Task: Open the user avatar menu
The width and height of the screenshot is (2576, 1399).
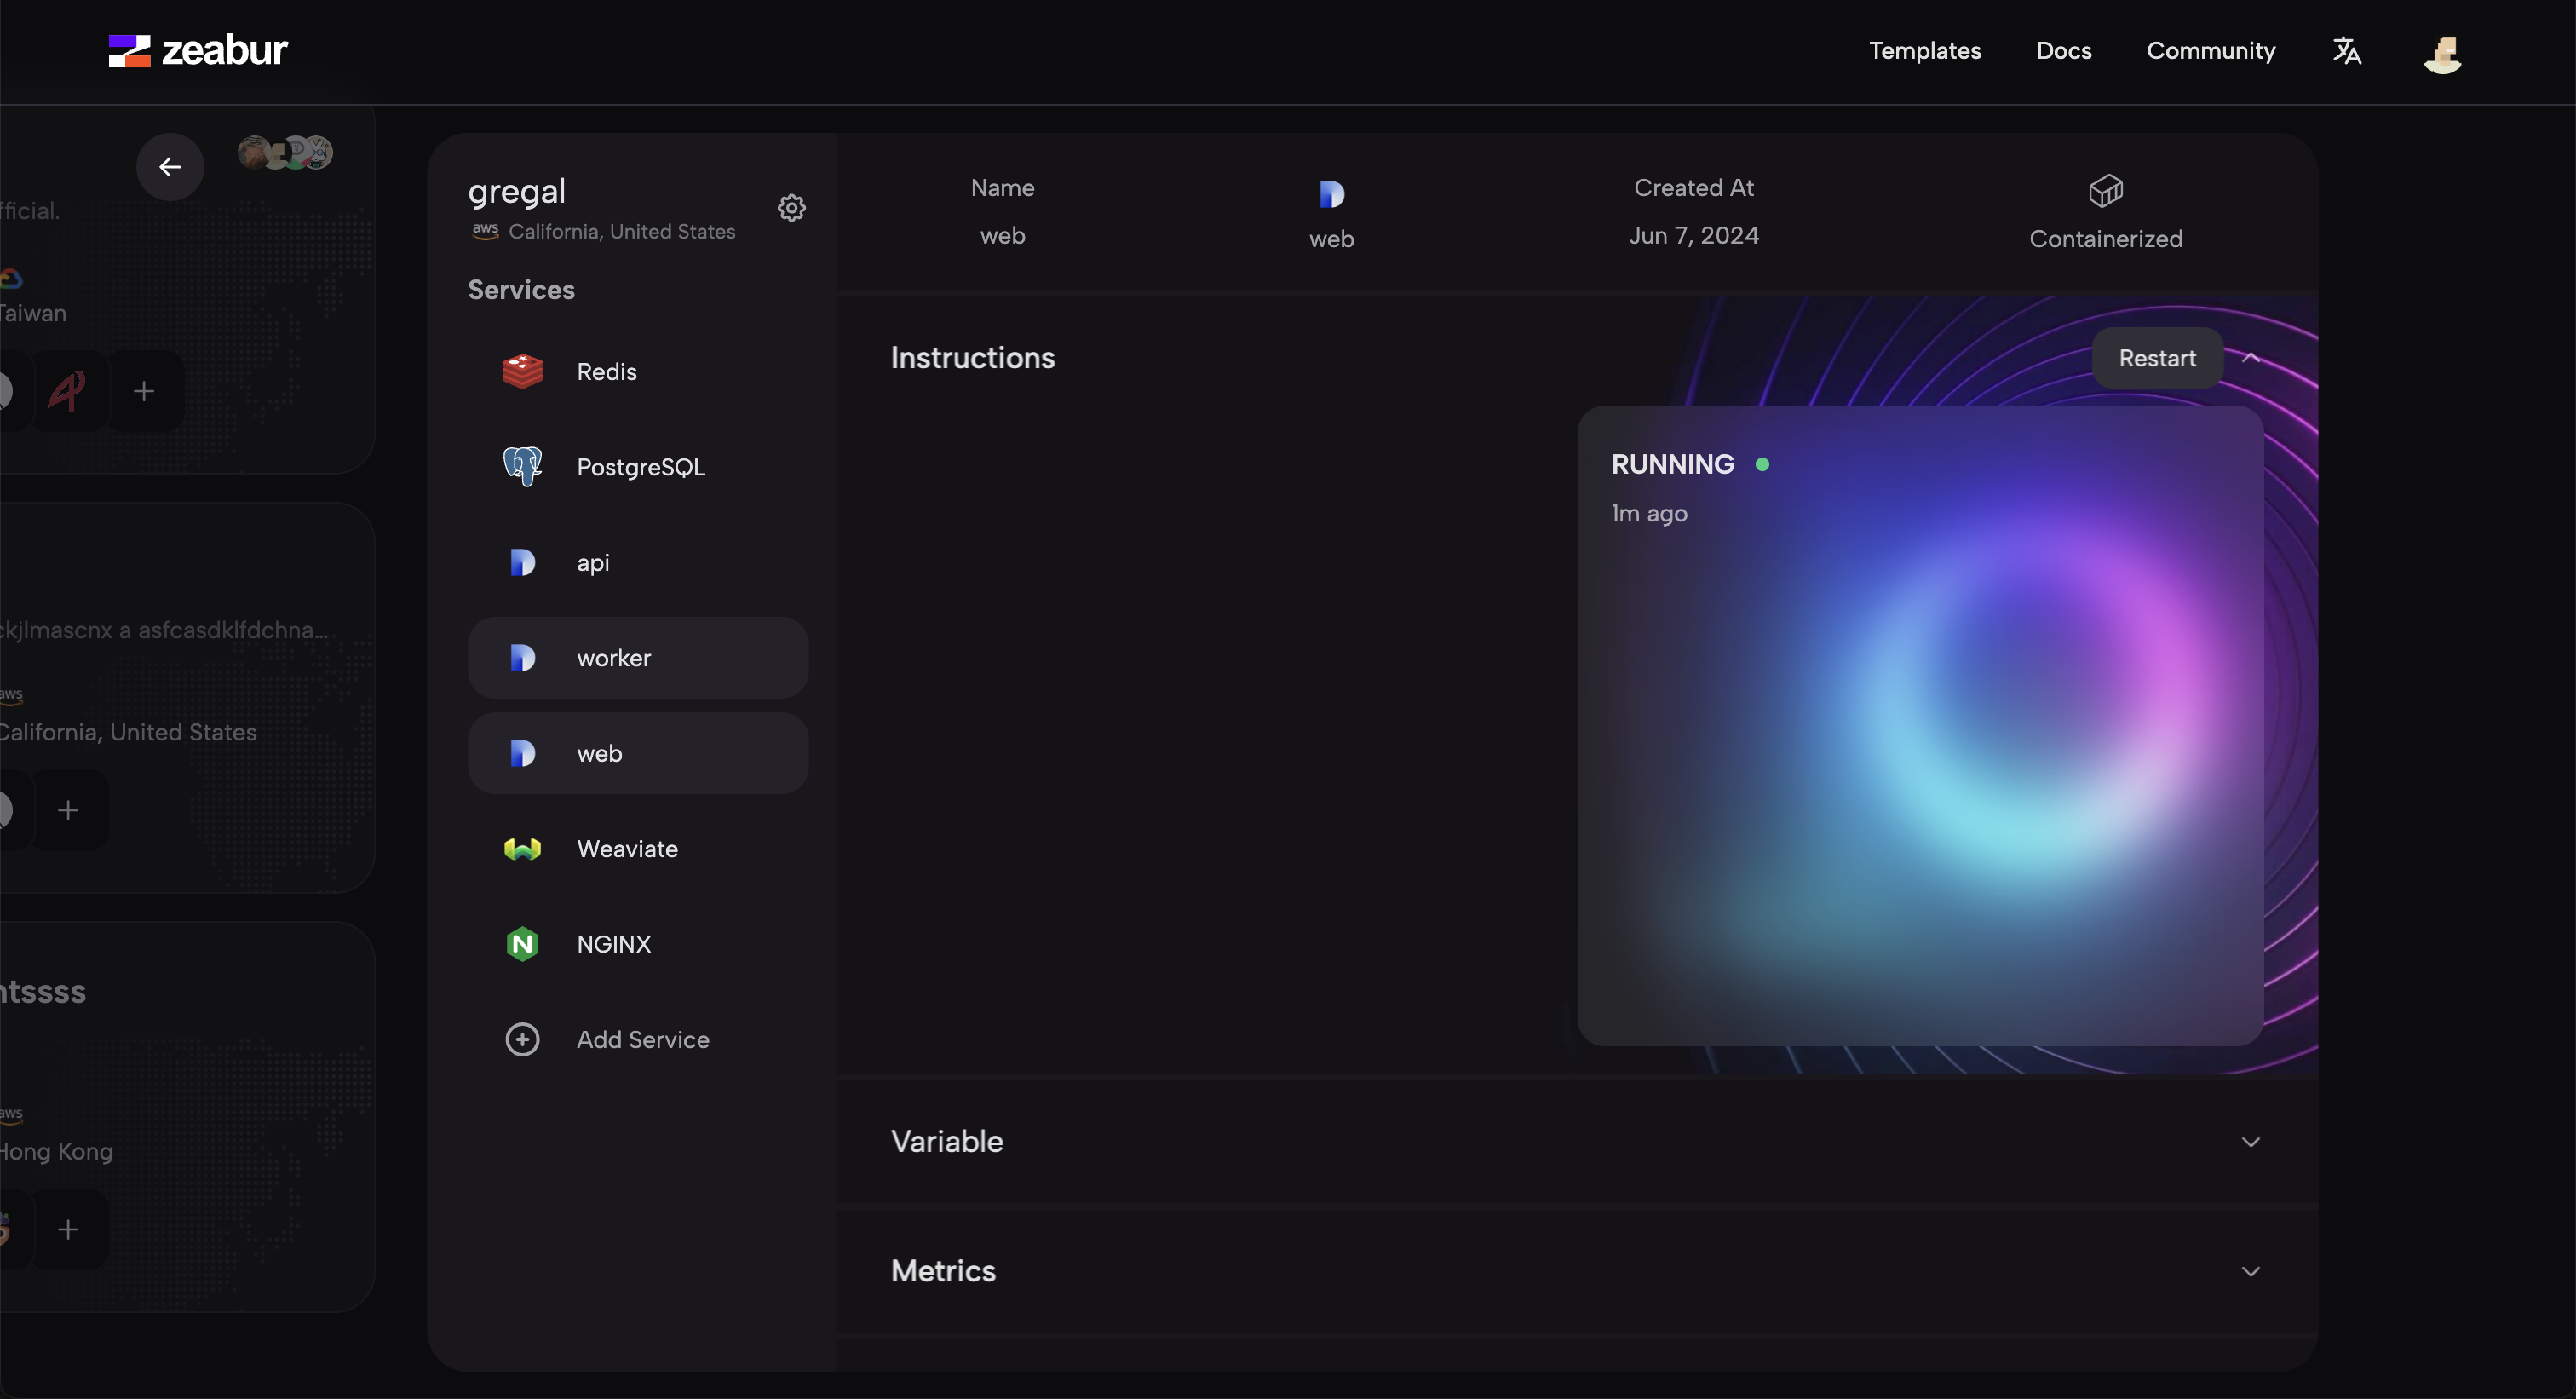Action: pos(2441,53)
